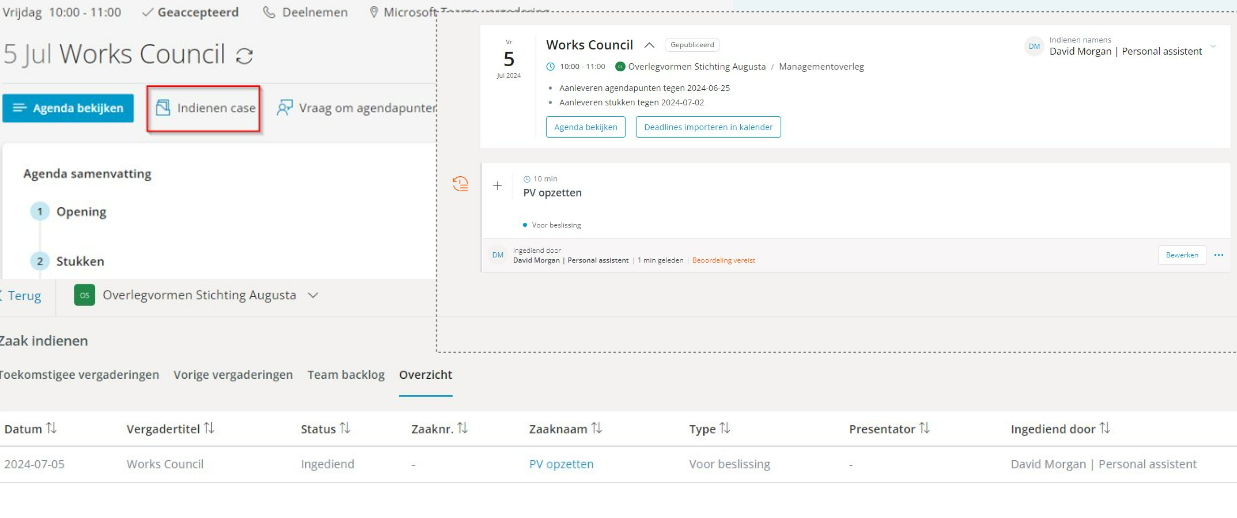The height and width of the screenshot is (518, 1237).
Task: Click the Indienen case button
Action: click(205, 108)
